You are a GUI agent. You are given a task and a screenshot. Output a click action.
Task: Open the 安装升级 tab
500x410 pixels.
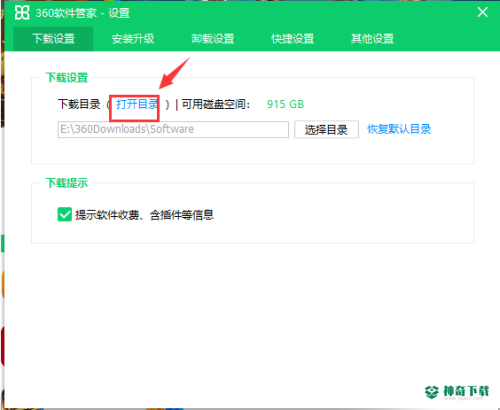133,39
